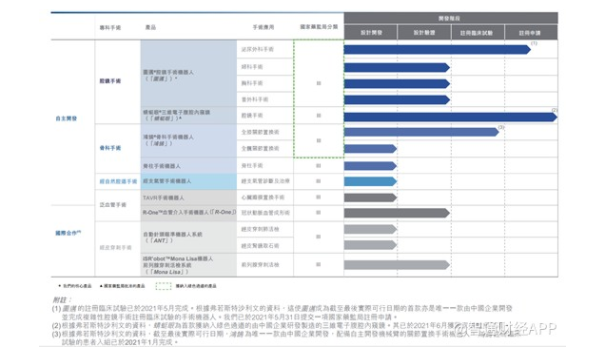Click the 經皮腎鏡取石術 application cell

pyautogui.click(x=265, y=245)
